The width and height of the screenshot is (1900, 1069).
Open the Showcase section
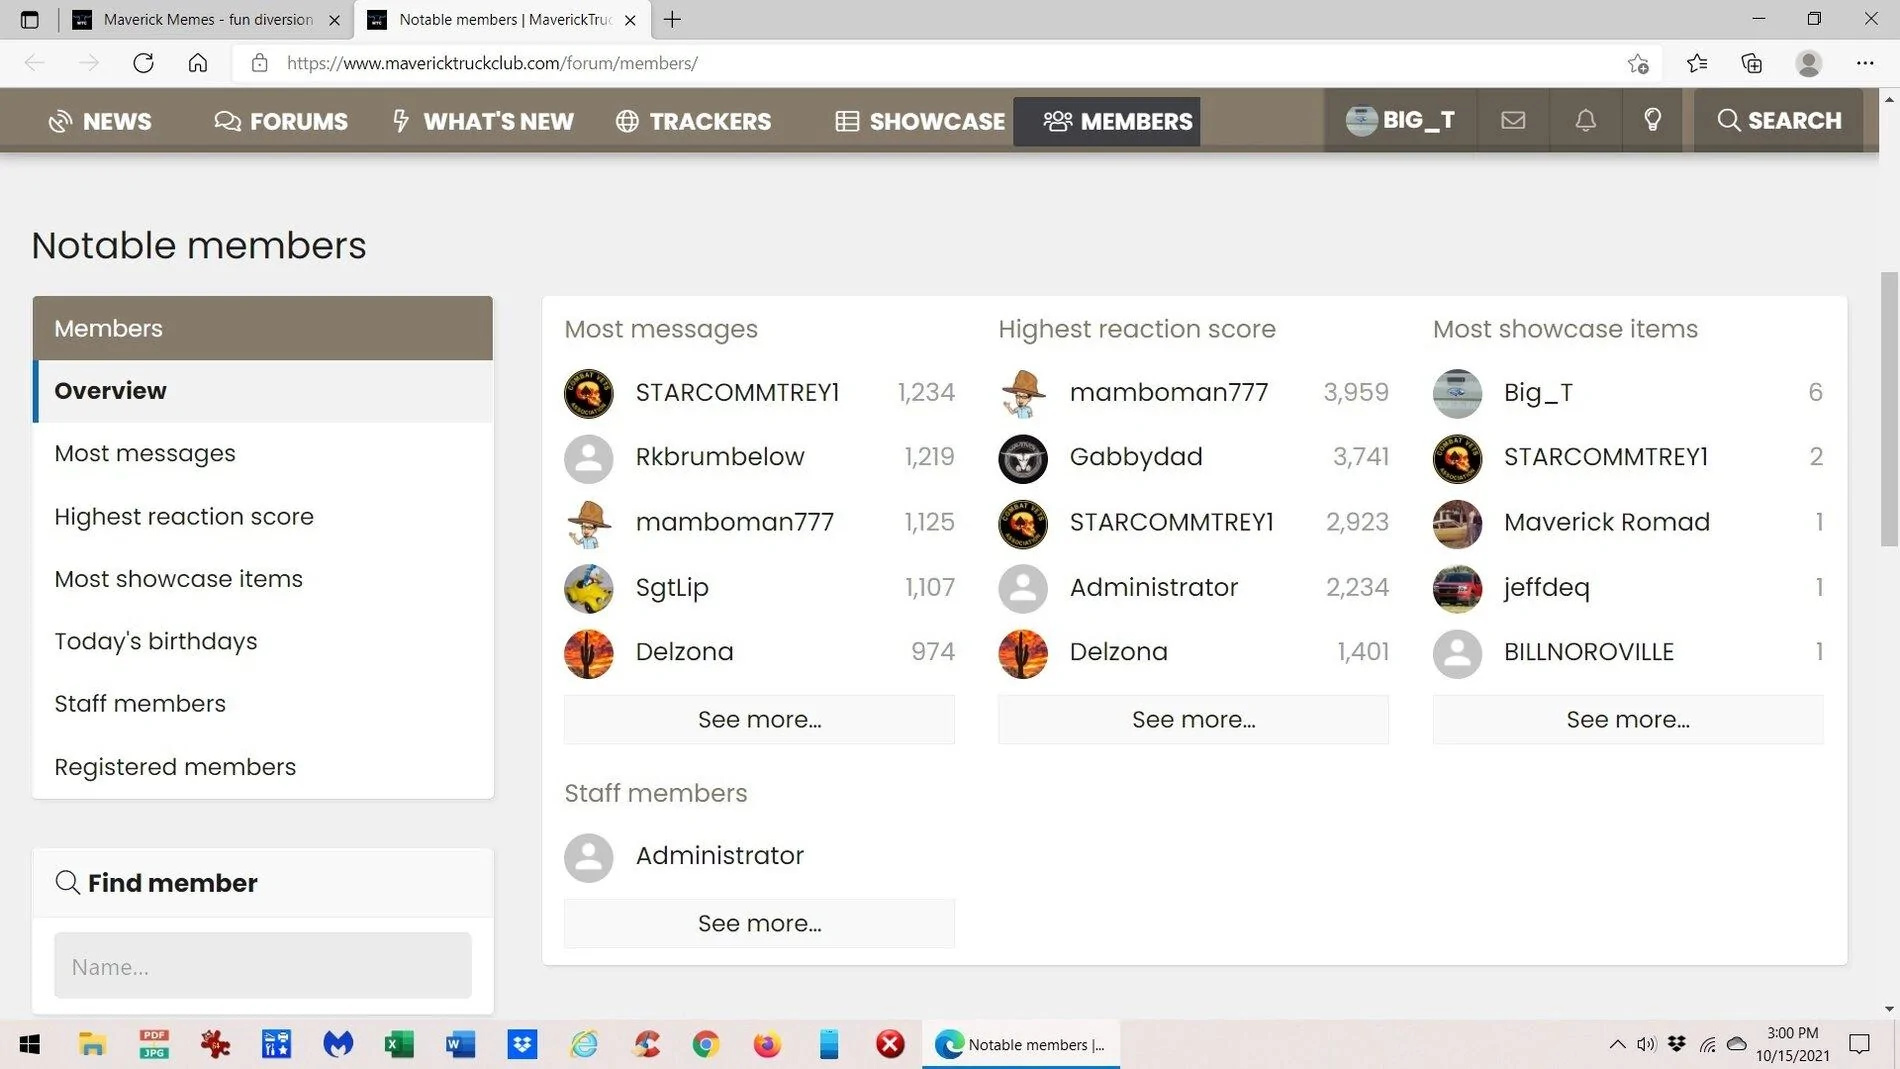tap(920, 121)
